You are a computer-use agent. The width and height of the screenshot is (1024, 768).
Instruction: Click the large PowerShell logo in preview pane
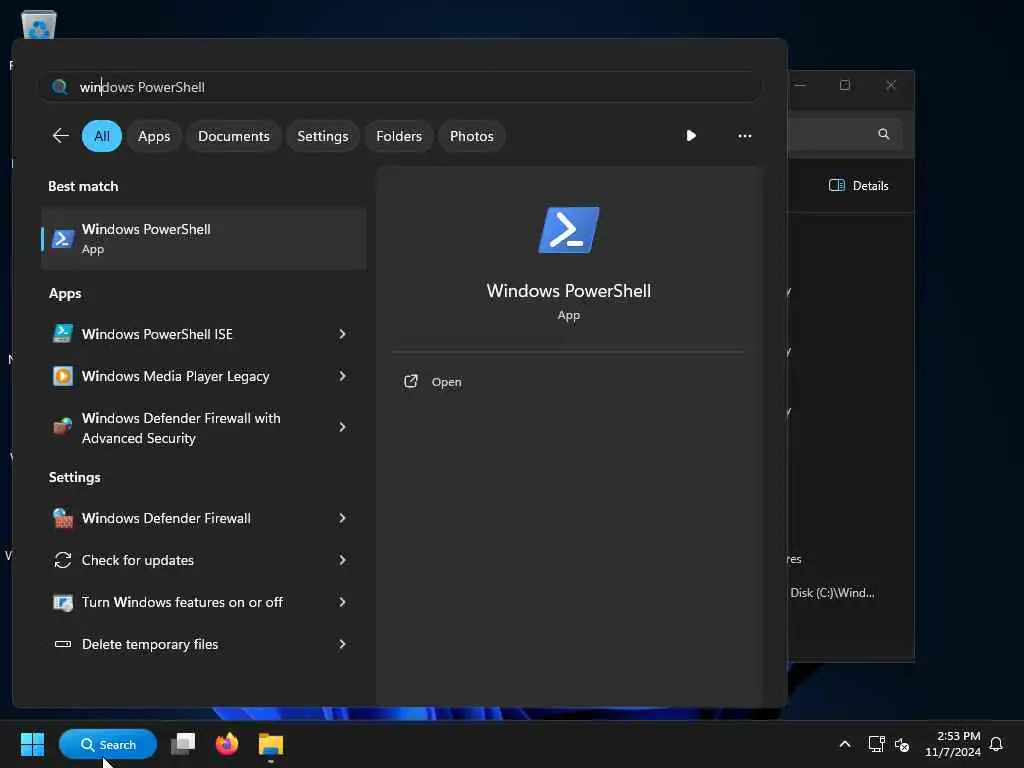point(568,230)
